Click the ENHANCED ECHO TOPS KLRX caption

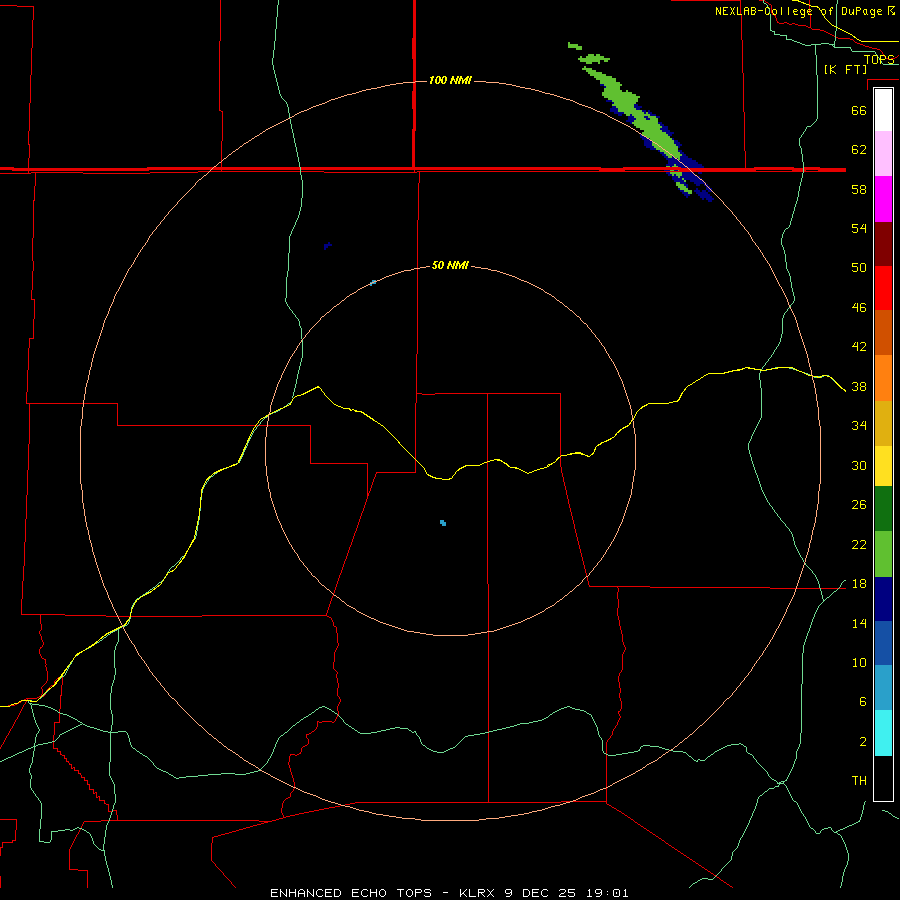(x=449, y=893)
